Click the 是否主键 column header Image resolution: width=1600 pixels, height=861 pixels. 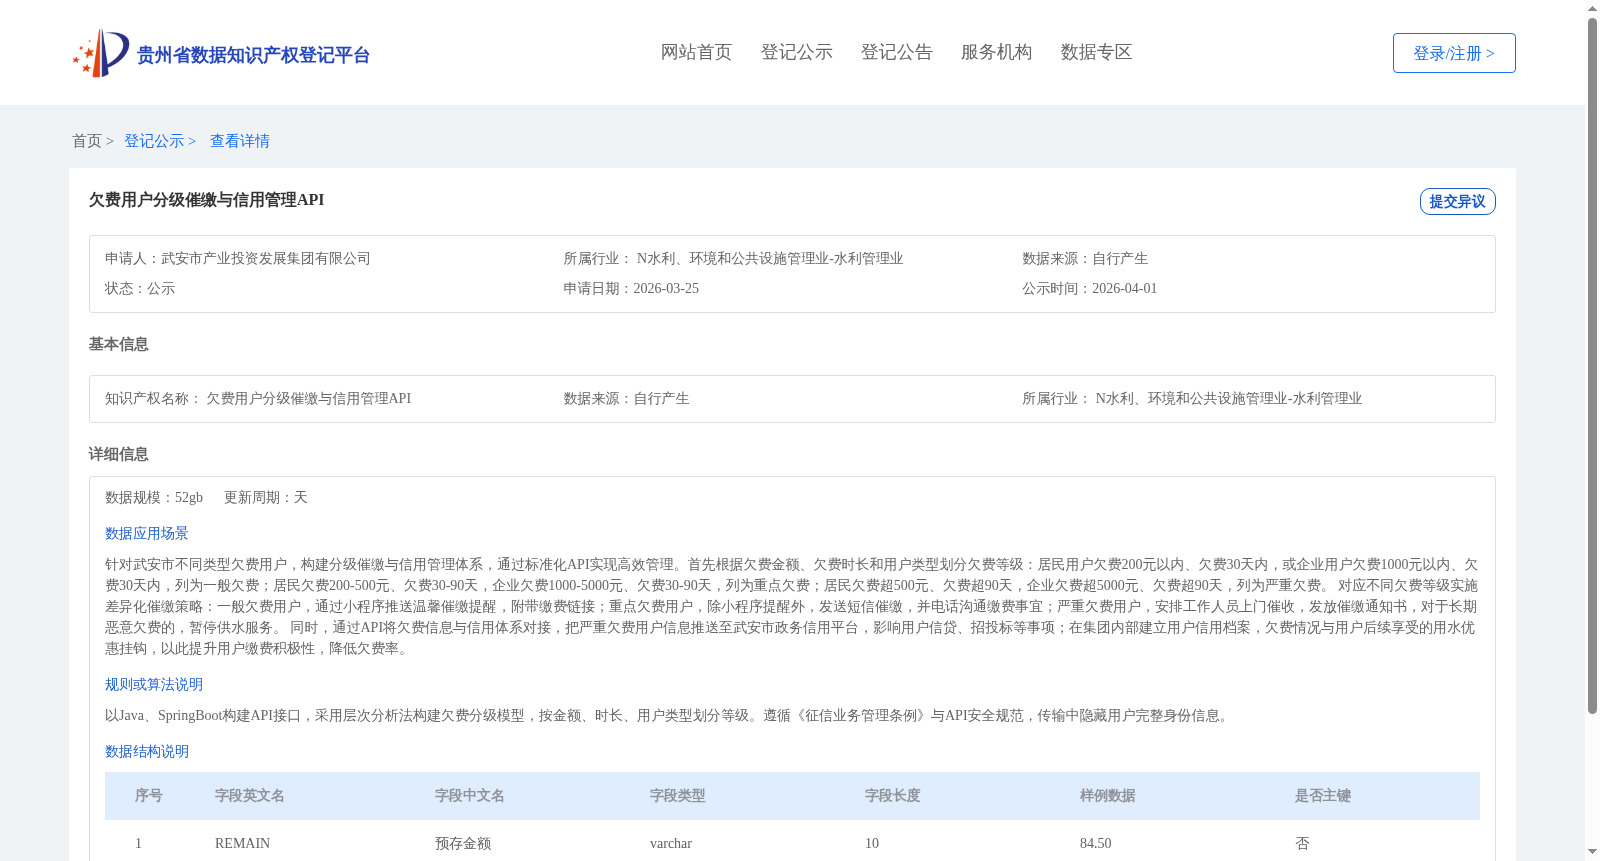click(x=1323, y=796)
